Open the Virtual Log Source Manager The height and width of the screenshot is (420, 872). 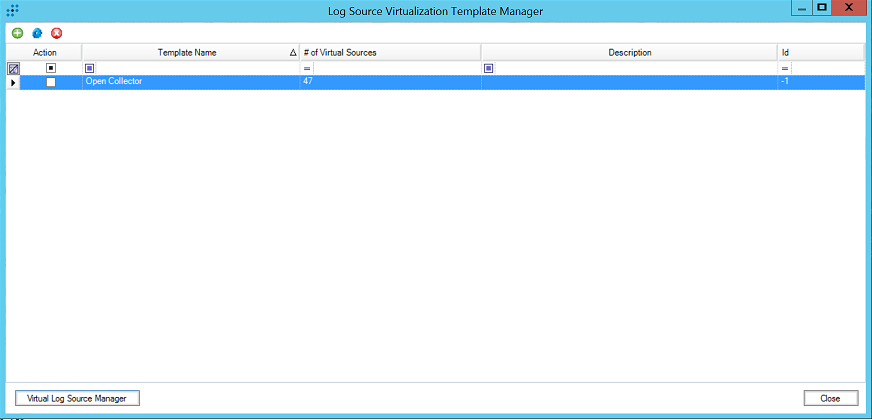(x=77, y=398)
